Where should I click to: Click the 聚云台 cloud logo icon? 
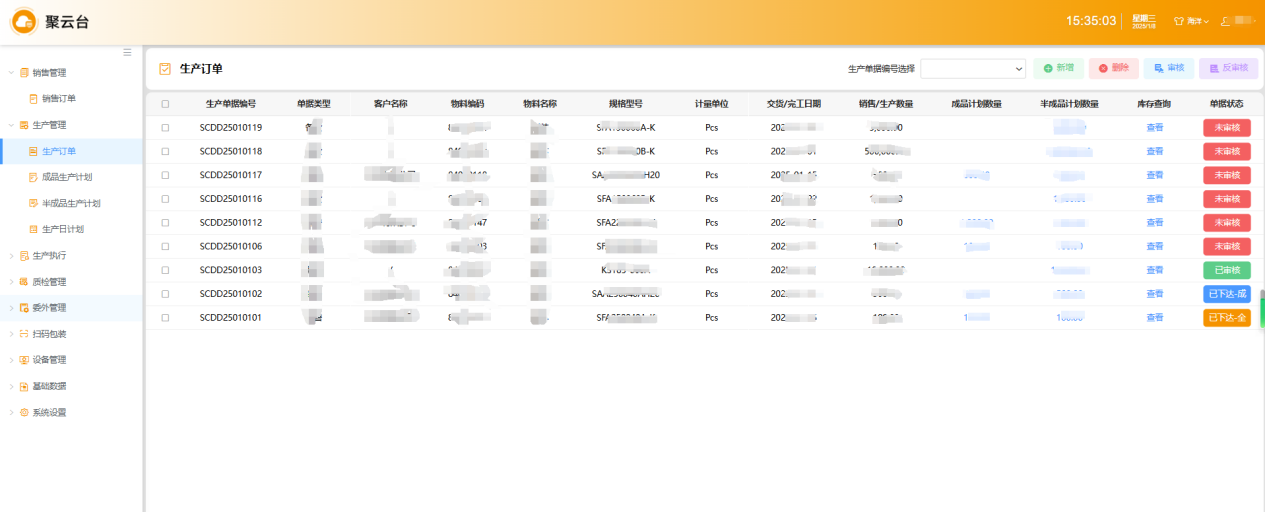(x=24, y=21)
